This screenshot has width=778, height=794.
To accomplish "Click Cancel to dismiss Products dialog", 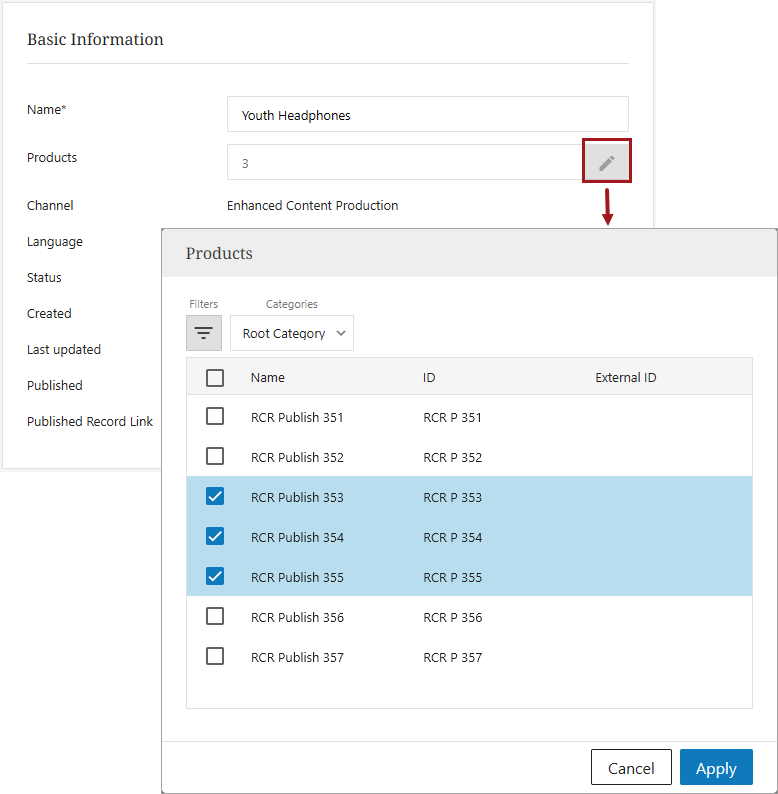I will (631, 768).
